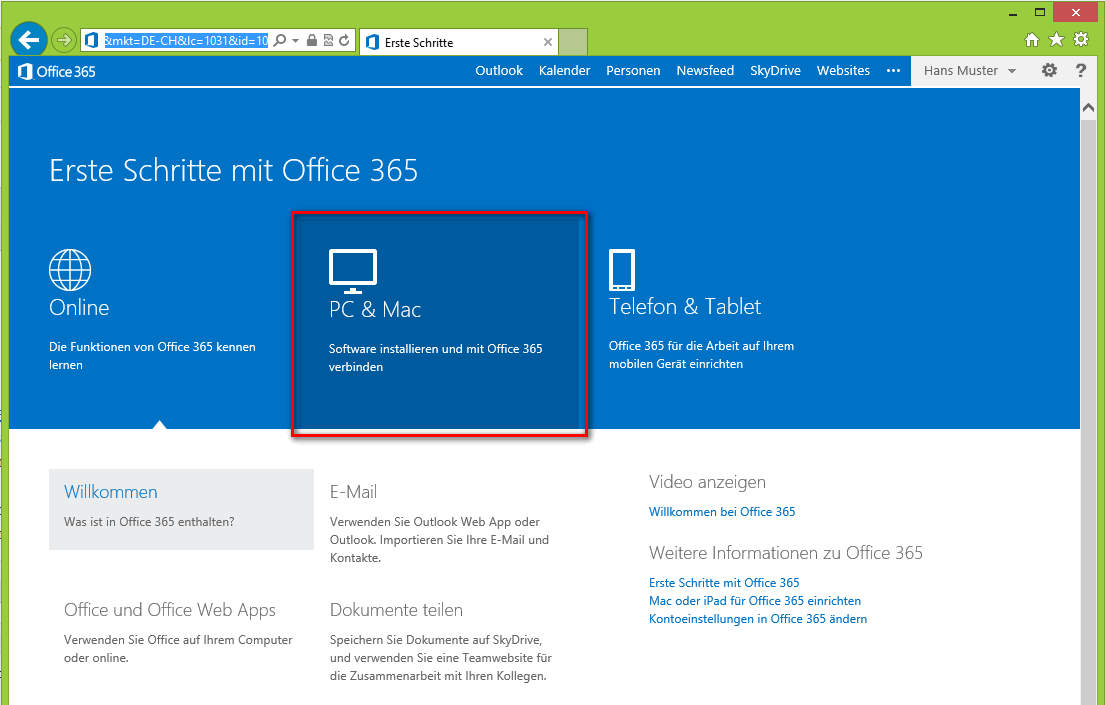Open SkyDrive from the navigation bar
The height and width of the screenshot is (705, 1105).
775,70
